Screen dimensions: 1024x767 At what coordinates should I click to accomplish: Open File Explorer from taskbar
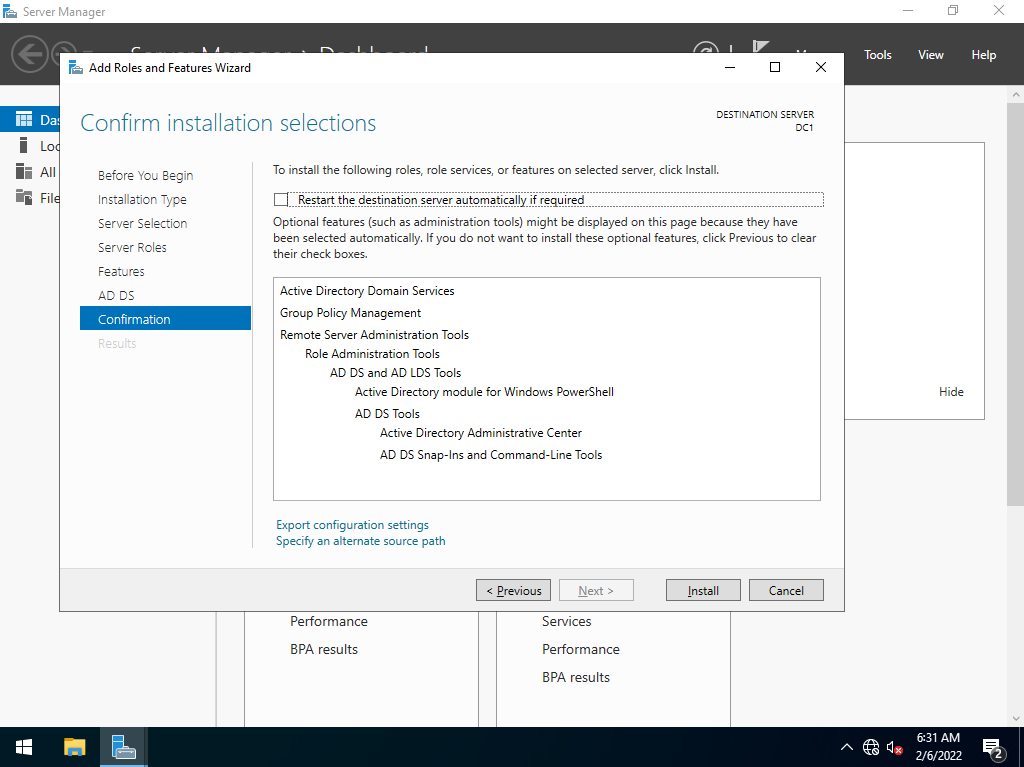[x=74, y=747]
